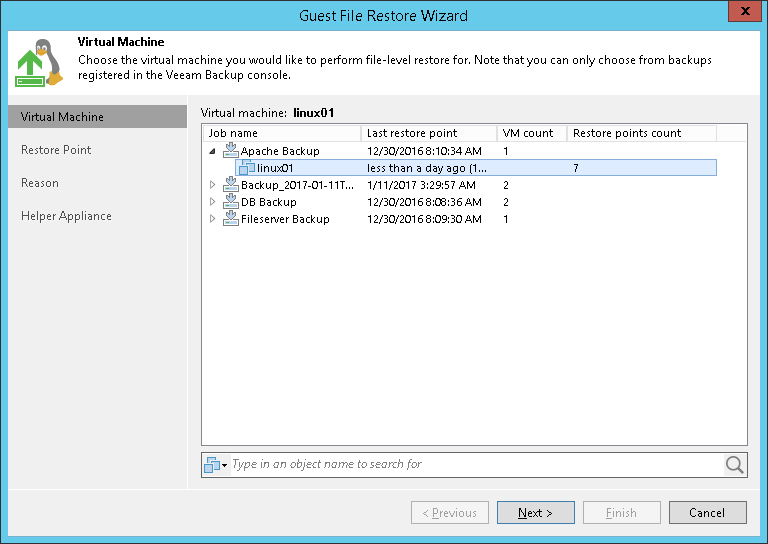Expand the Backup_2017-01-11T job node
This screenshot has width=768, height=544.
point(212,185)
